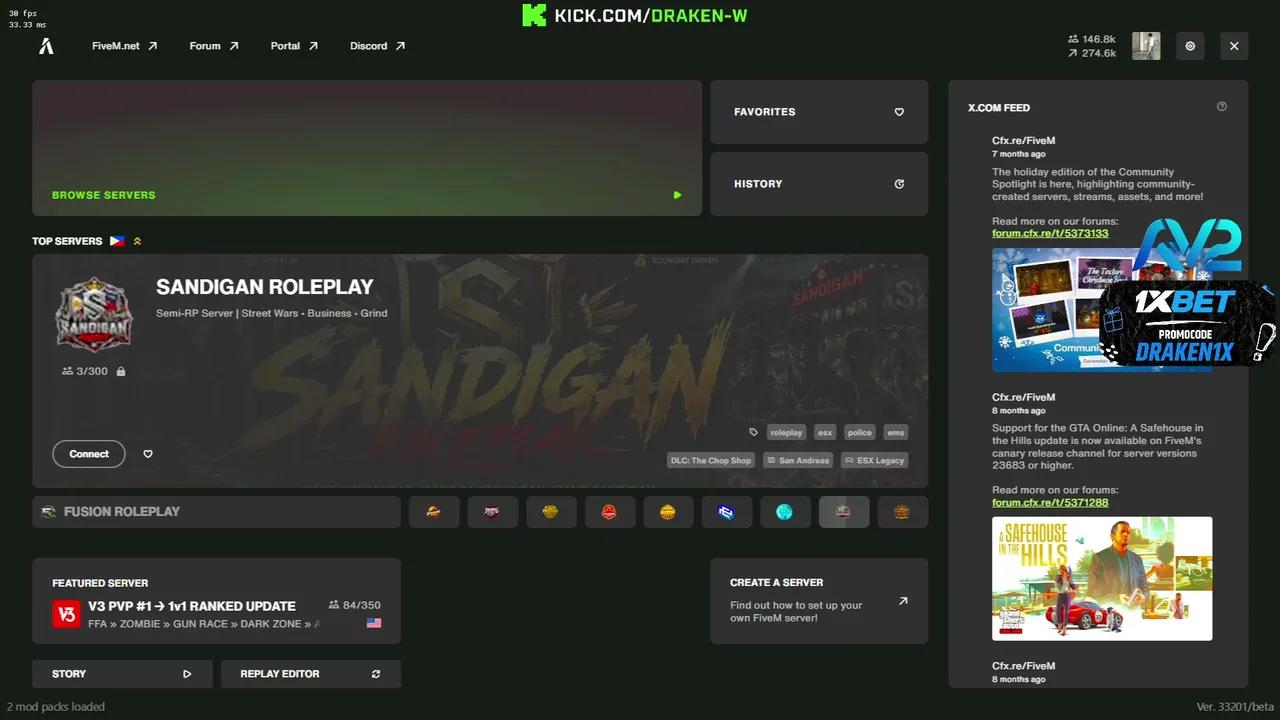Open Story mode
The image size is (1280, 720).
(122, 674)
